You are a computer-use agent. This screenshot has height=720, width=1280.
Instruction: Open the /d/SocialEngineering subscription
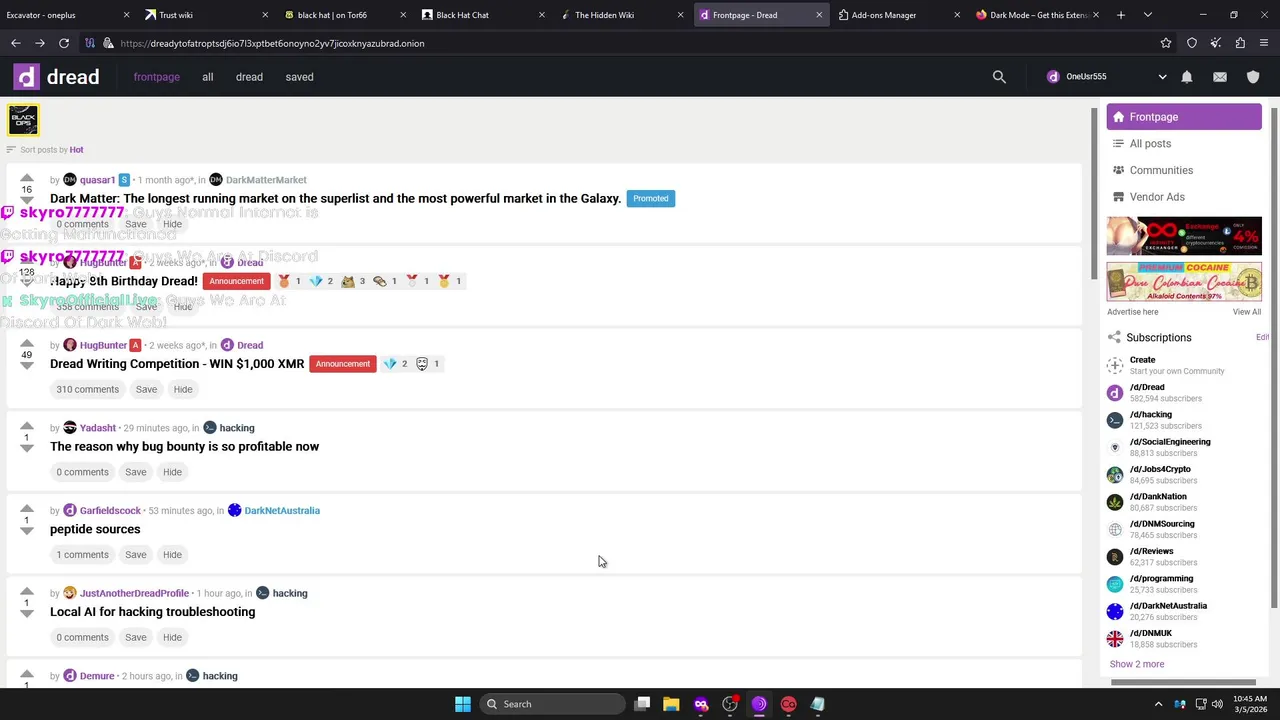pos(1170,442)
